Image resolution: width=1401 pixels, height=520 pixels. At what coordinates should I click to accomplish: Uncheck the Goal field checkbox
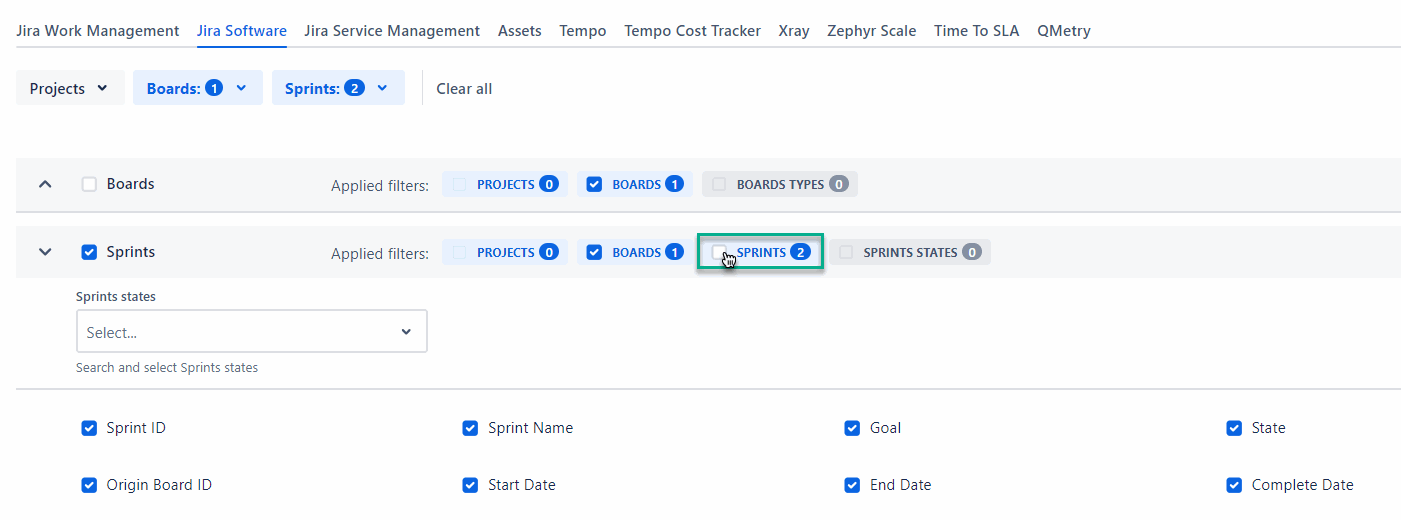[x=852, y=428]
